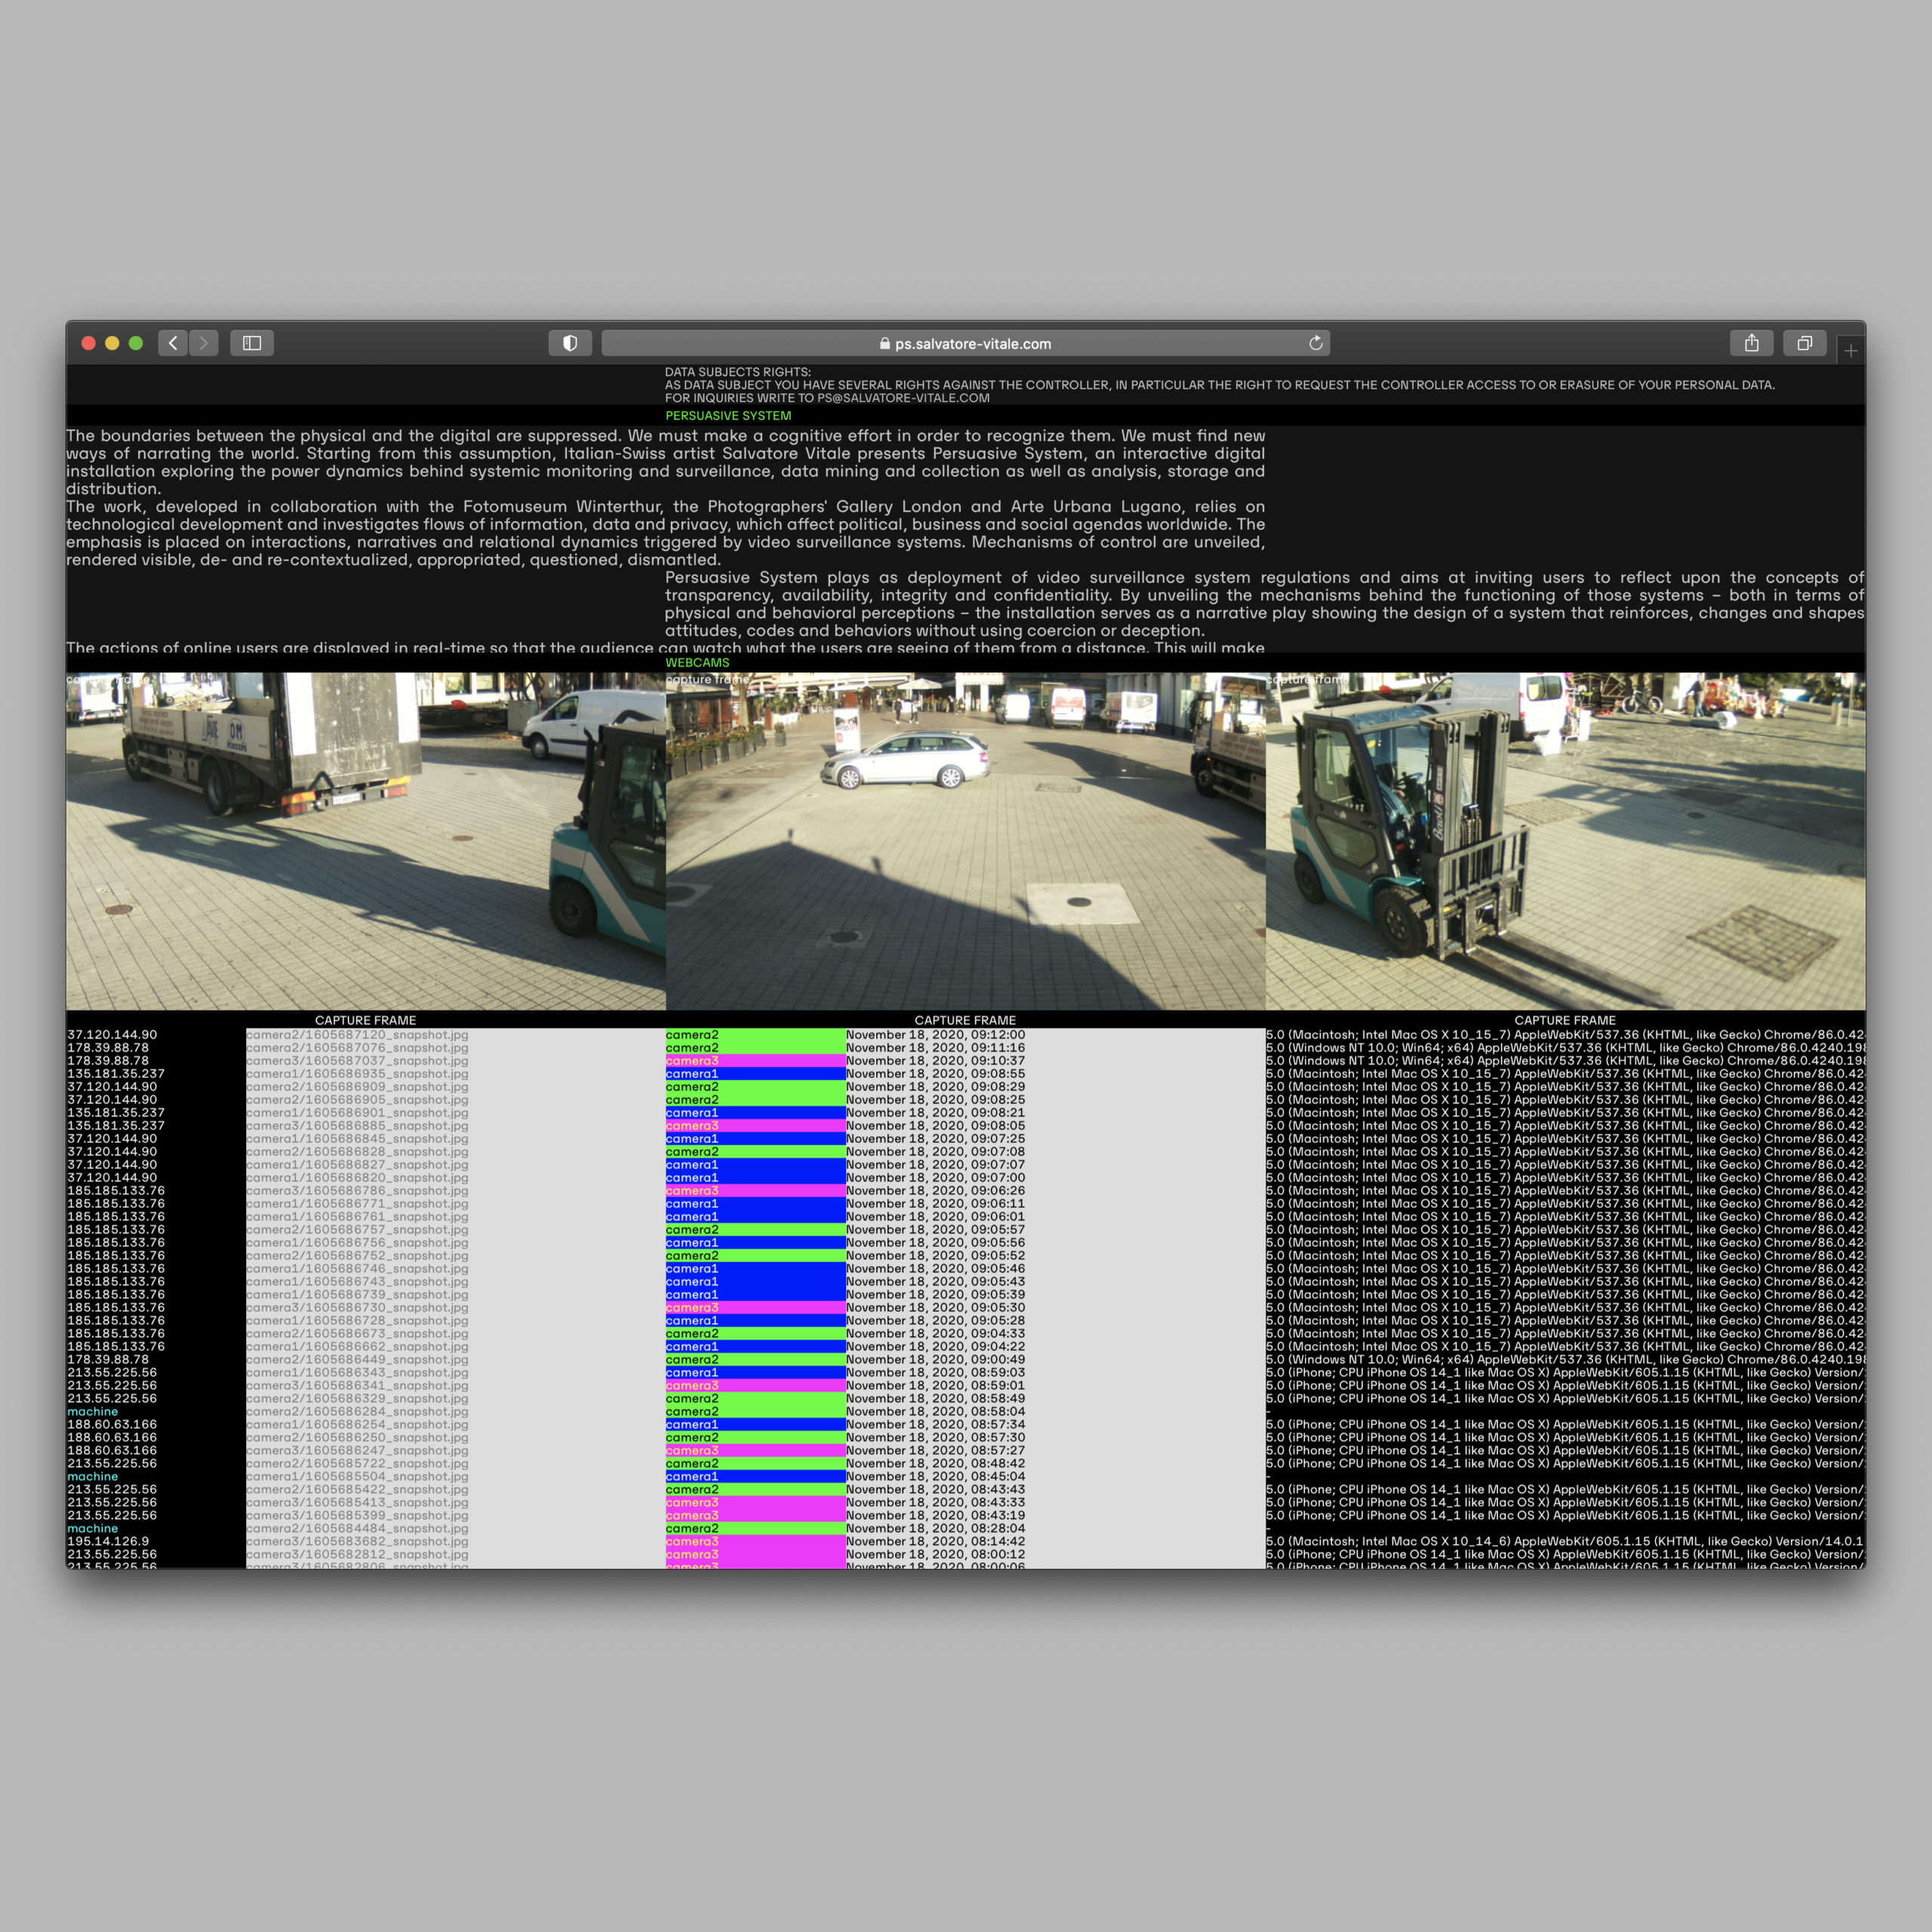
Task: Click the right webcam forklift image
Action: point(1565,840)
